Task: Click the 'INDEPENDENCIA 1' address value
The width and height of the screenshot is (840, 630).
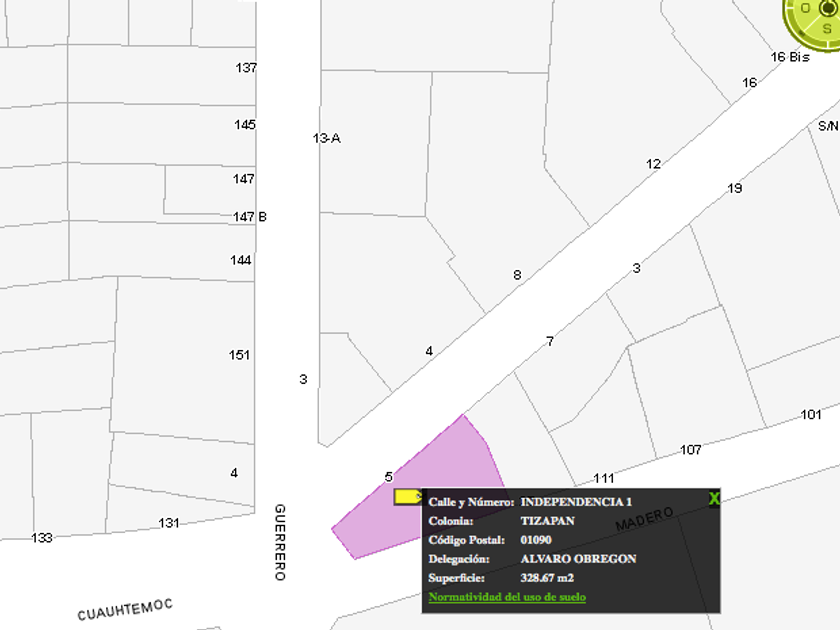Action: click(576, 502)
